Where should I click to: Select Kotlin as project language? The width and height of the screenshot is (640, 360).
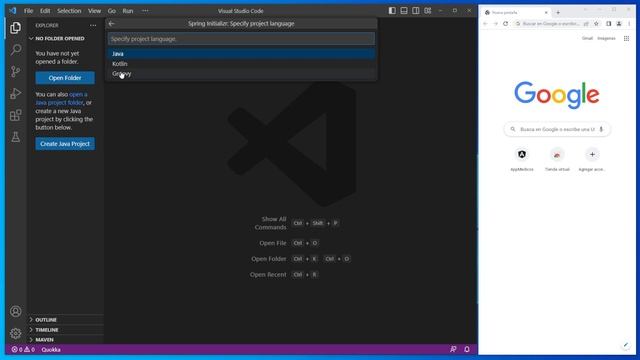click(x=241, y=64)
